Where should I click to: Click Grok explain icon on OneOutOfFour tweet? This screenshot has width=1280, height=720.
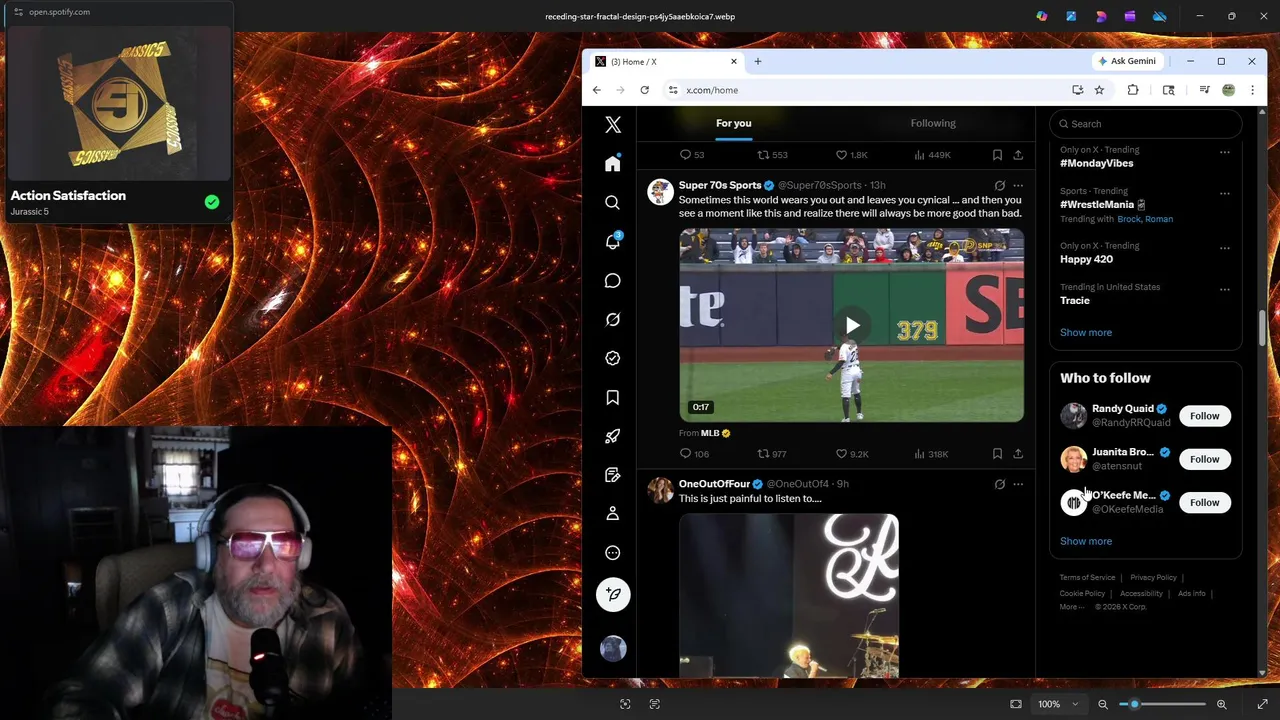(x=999, y=484)
